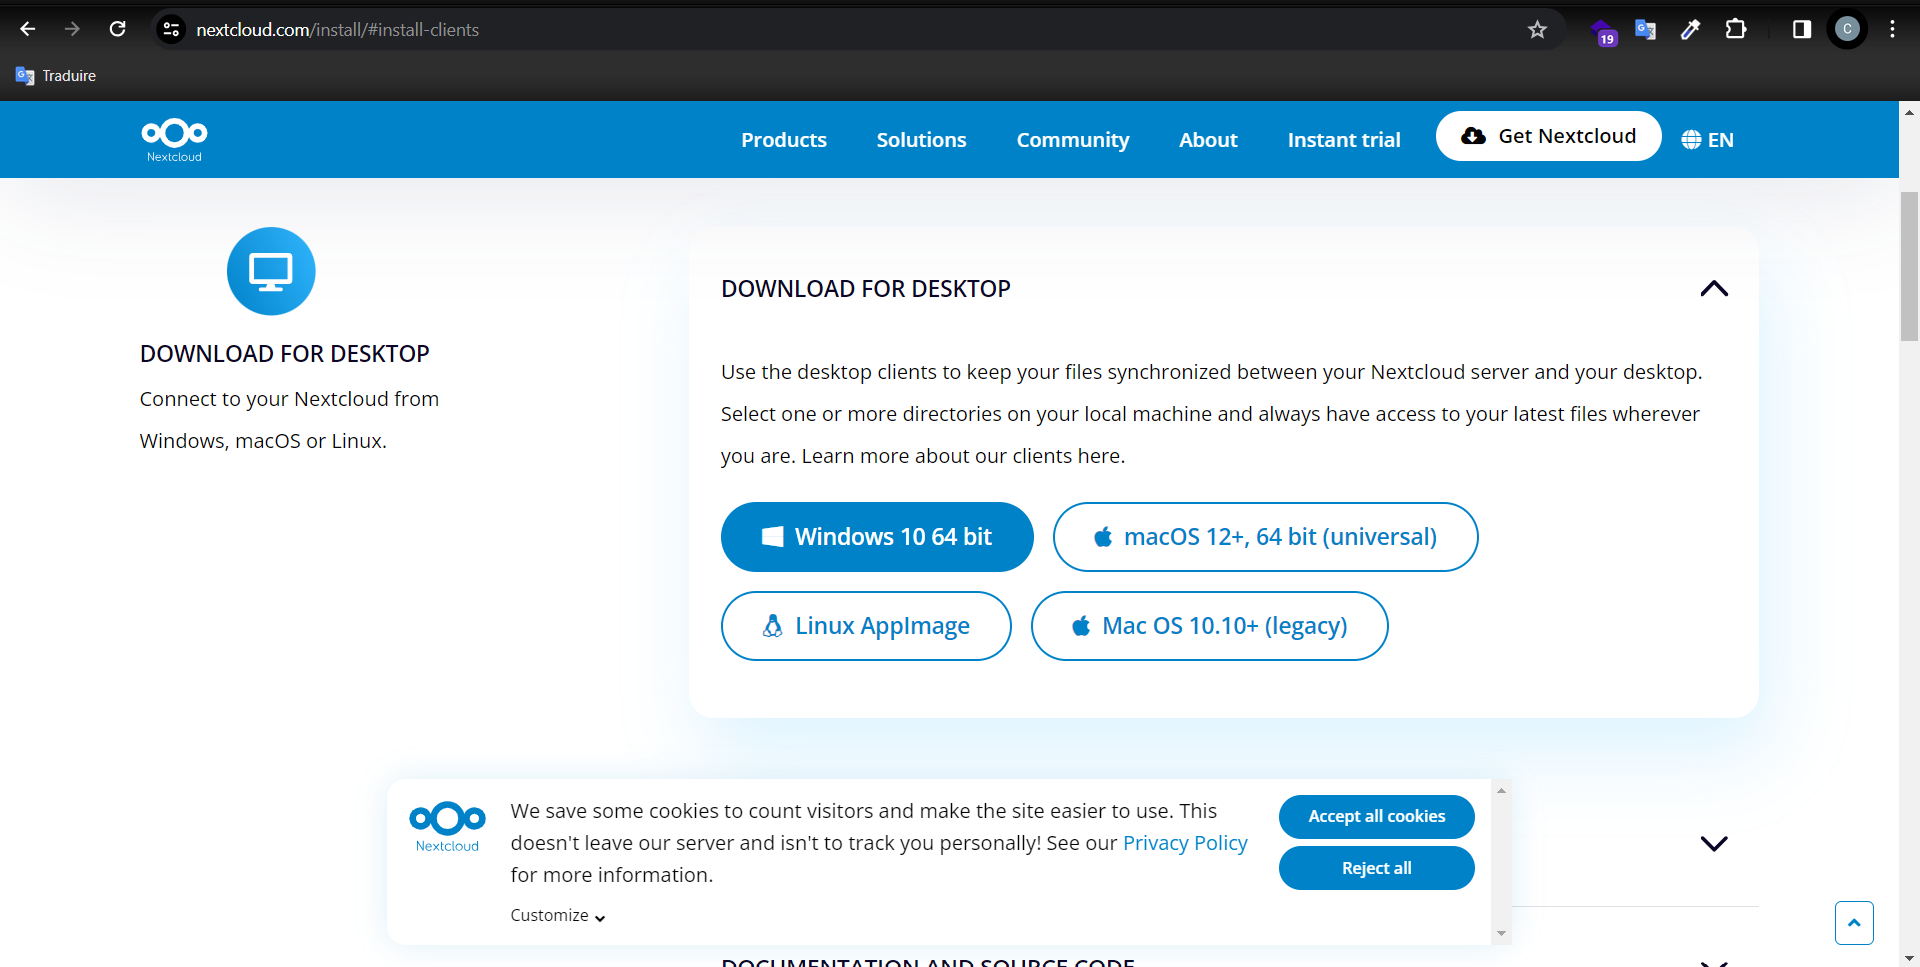Download macOS 12+ 64 bit universal client
Image resolution: width=1920 pixels, height=967 pixels.
pyautogui.click(x=1265, y=537)
